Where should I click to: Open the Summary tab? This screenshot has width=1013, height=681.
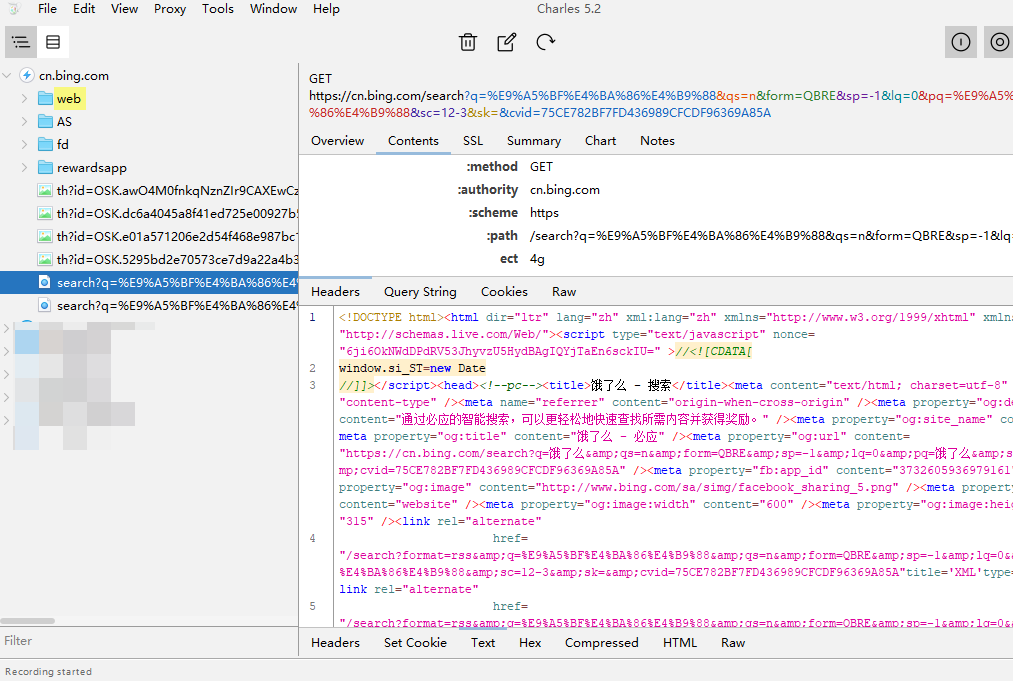click(534, 141)
